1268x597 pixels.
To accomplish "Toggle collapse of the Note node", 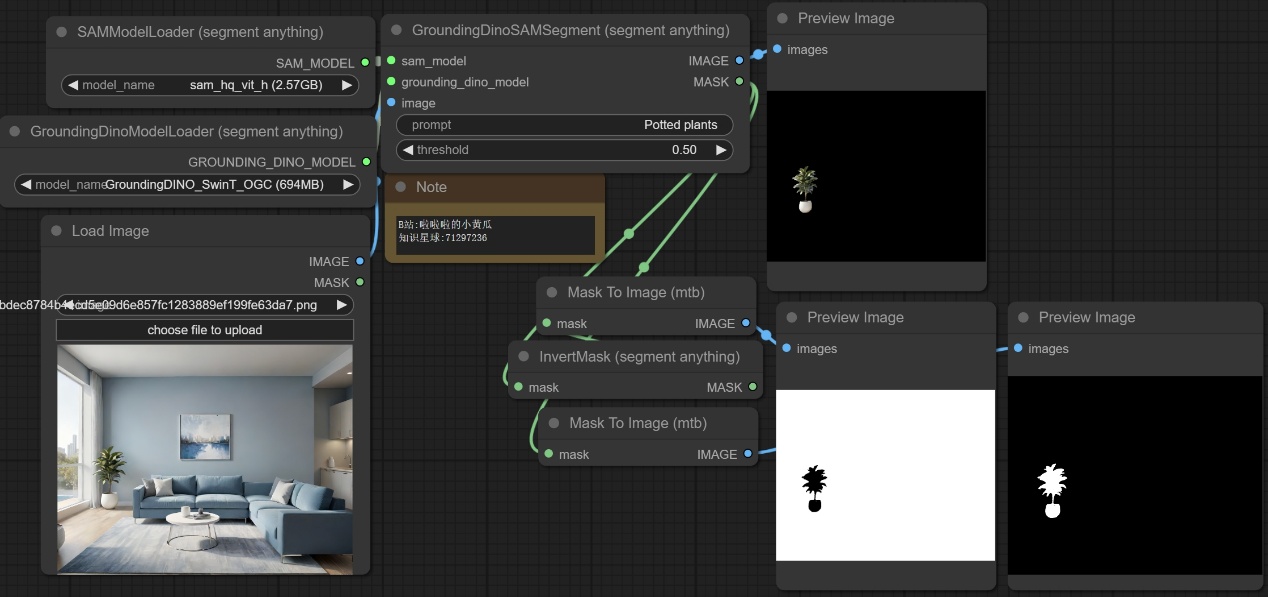I will coord(401,187).
